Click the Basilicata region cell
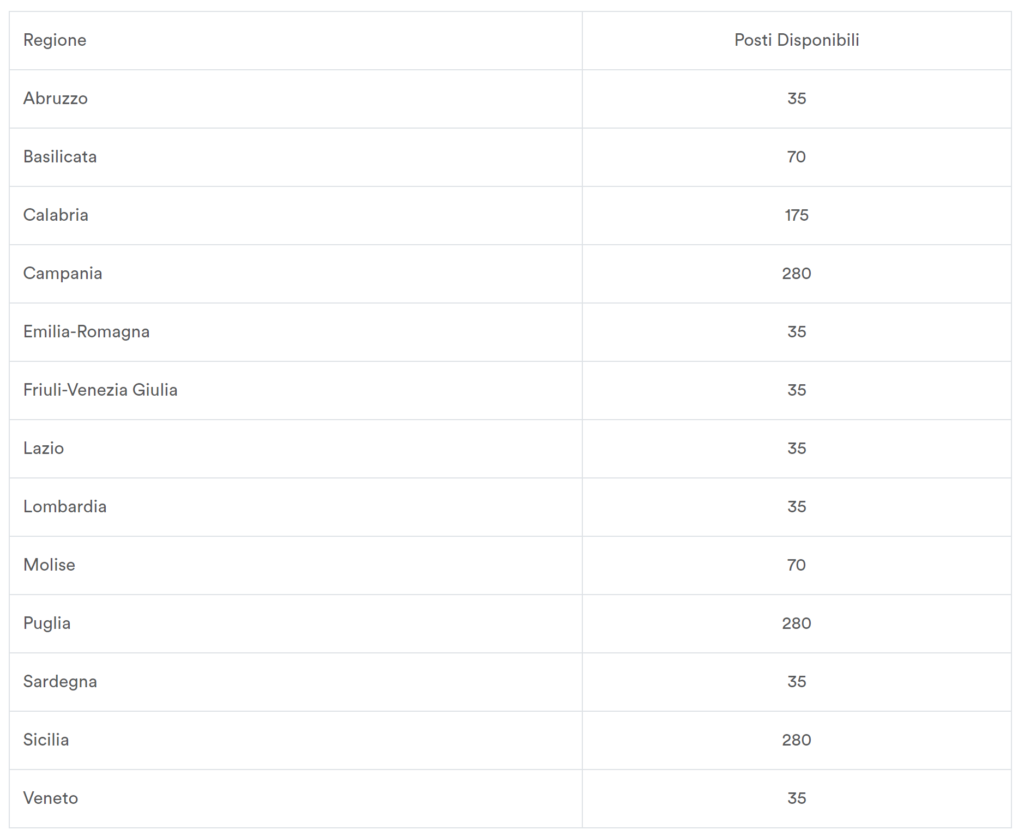Viewport: 1024px width, 836px height. tap(60, 157)
